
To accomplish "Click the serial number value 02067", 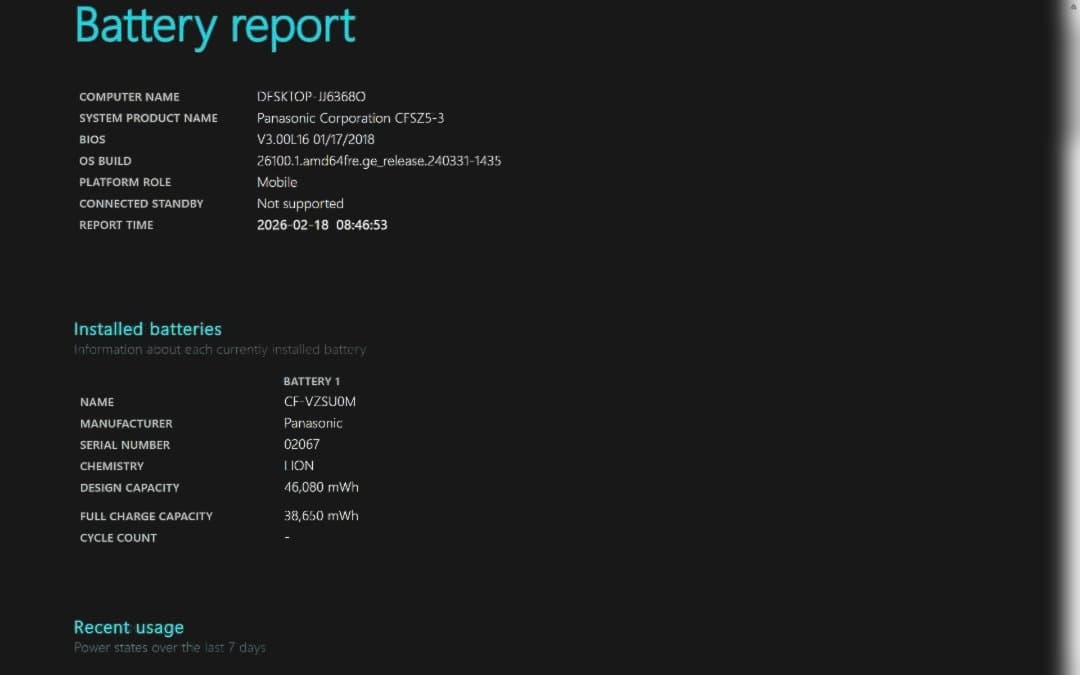I will pyautogui.click(x=302, y=444).
